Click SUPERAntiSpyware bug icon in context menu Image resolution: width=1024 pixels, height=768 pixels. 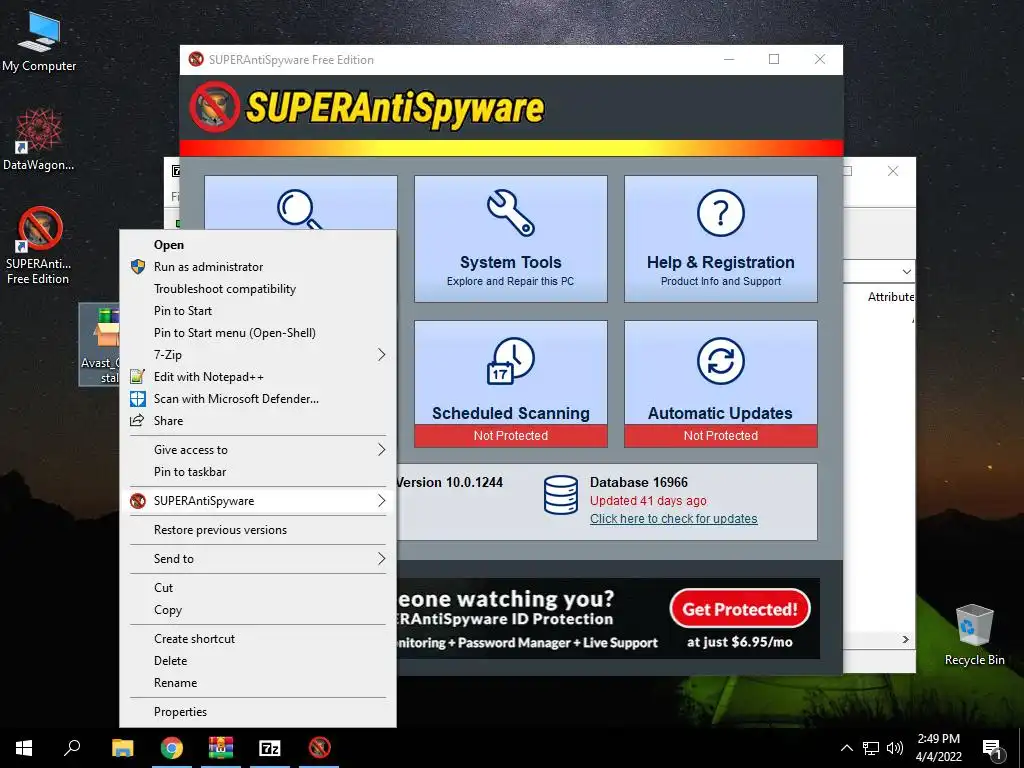pyautogui.click(x=138, y=501)
